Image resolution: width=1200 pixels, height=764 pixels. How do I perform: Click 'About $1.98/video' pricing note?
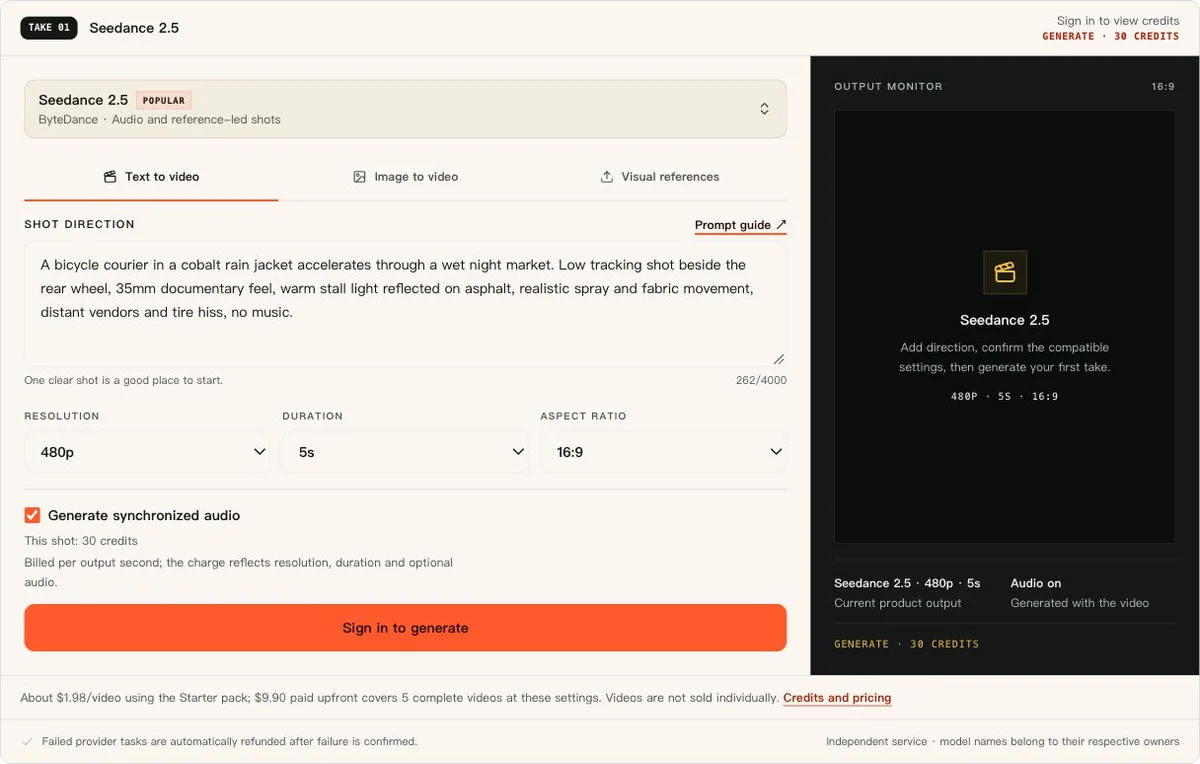tap(400, 698)
